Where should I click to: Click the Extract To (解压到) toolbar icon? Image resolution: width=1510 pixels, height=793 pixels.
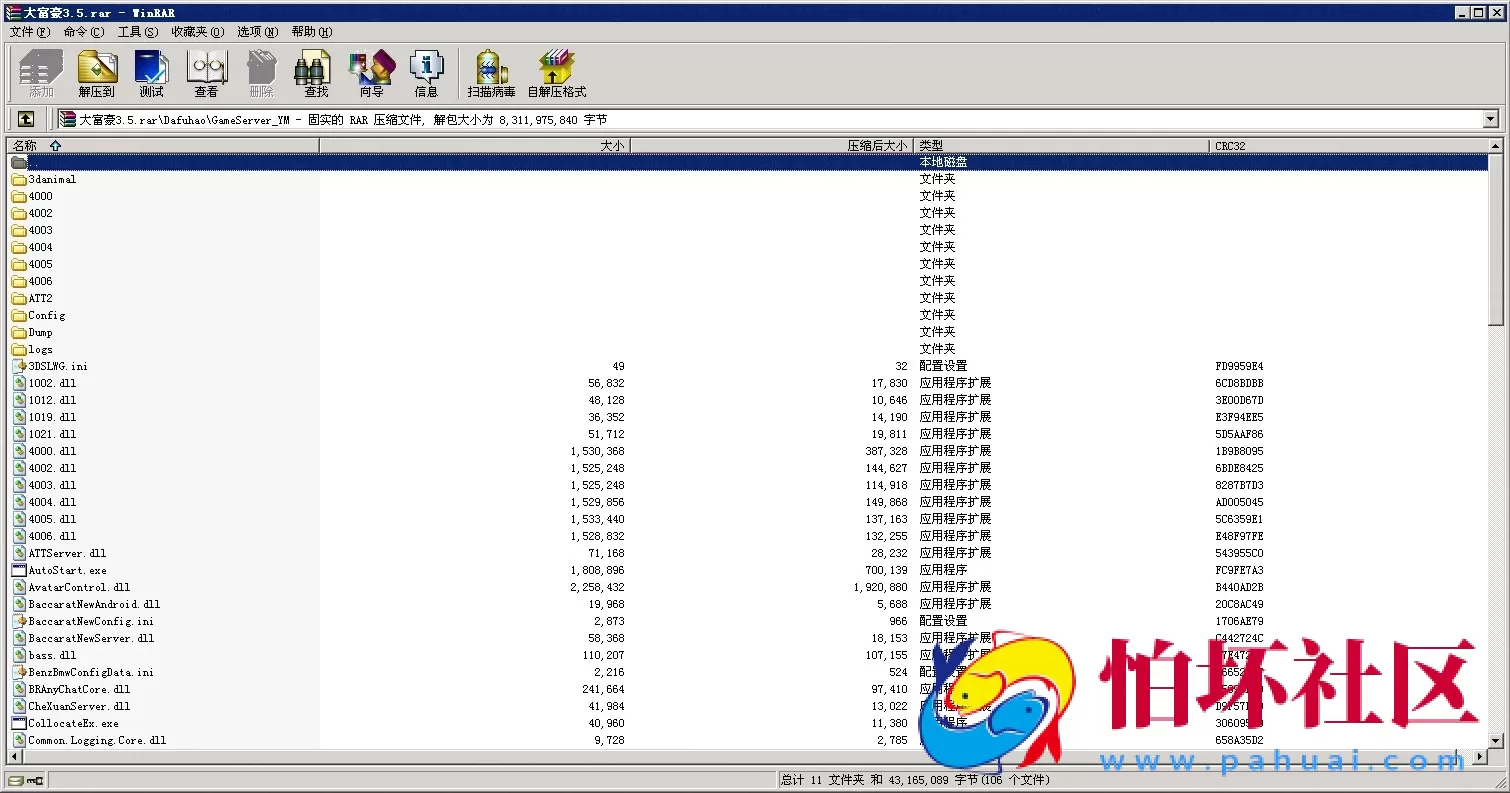coord(97,74)
